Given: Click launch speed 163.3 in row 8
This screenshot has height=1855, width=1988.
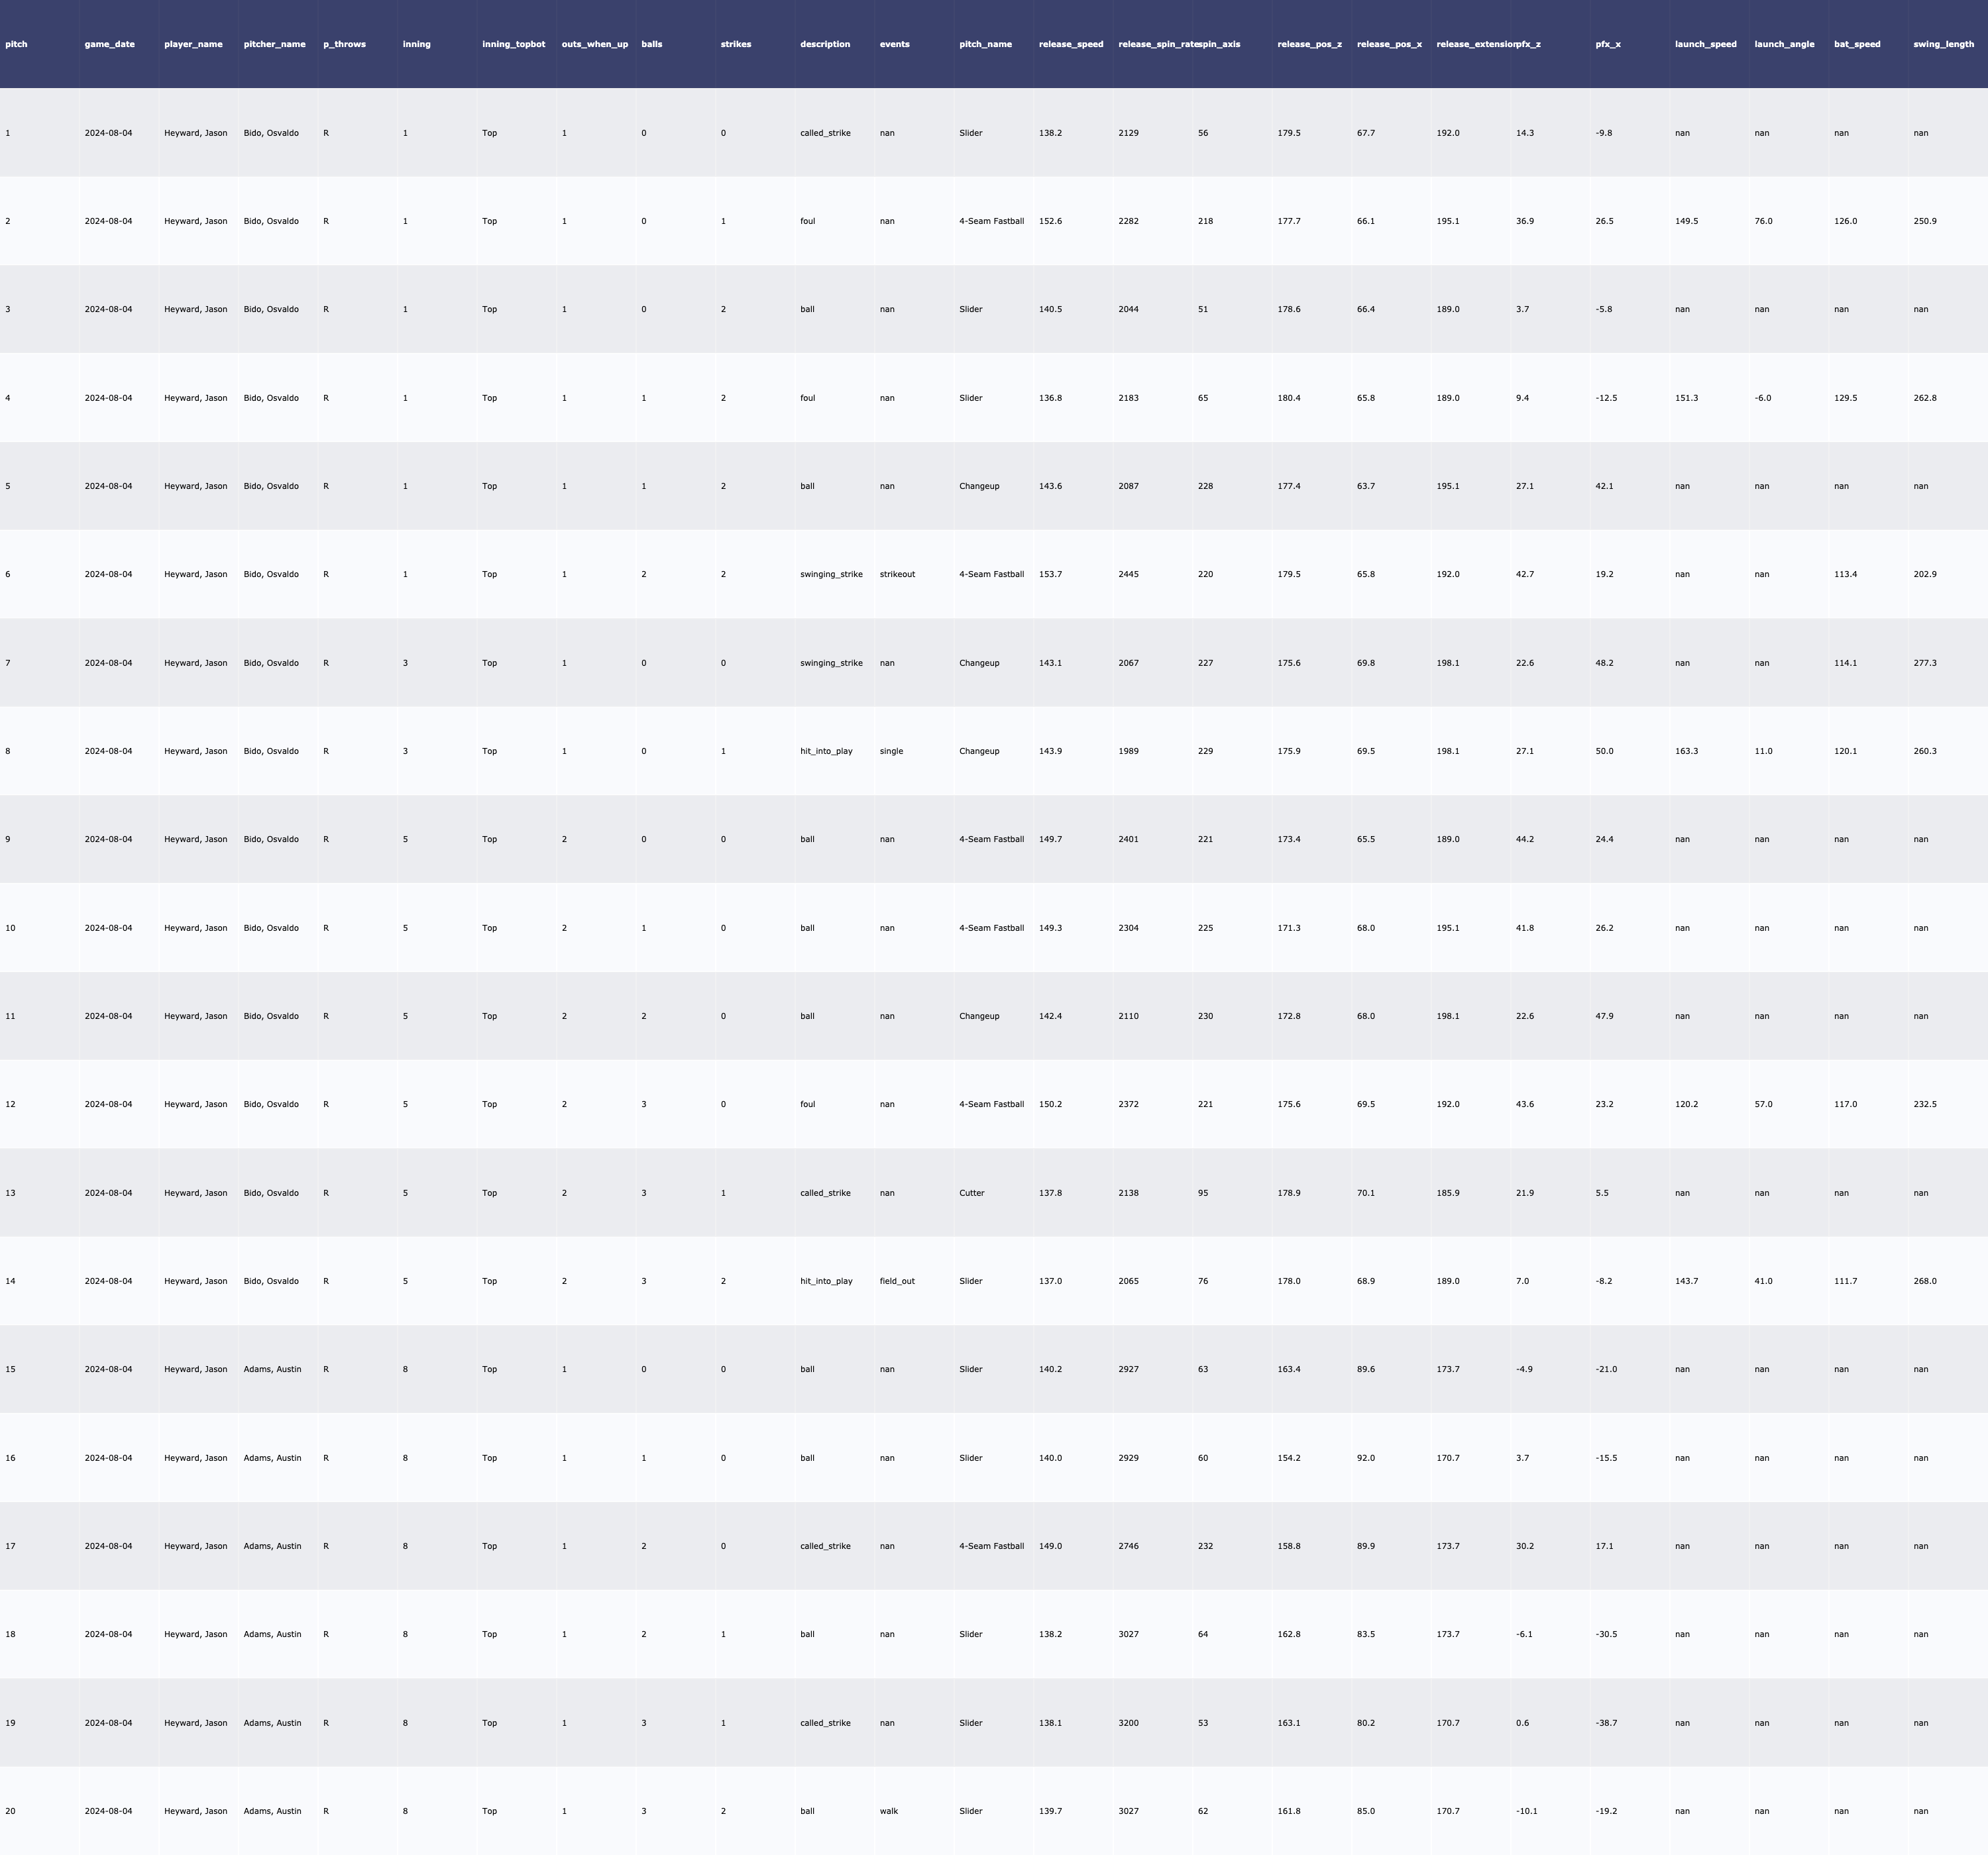Looking at the screenshot, I should click(x=1686, y=751).
